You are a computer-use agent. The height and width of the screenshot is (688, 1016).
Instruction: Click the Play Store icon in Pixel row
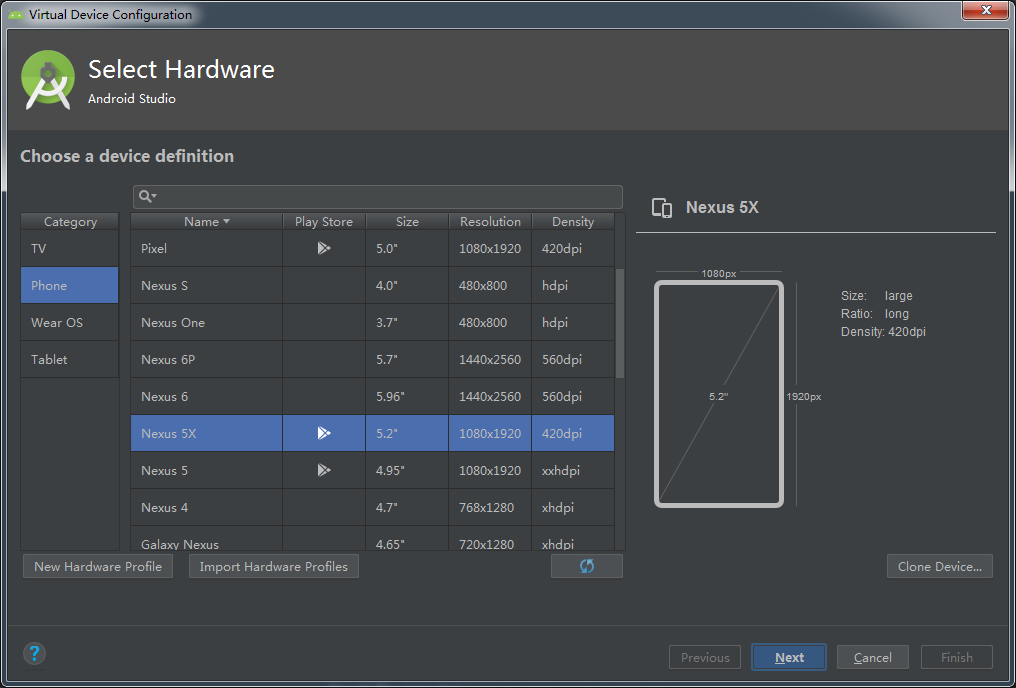[x=324, y=248]
